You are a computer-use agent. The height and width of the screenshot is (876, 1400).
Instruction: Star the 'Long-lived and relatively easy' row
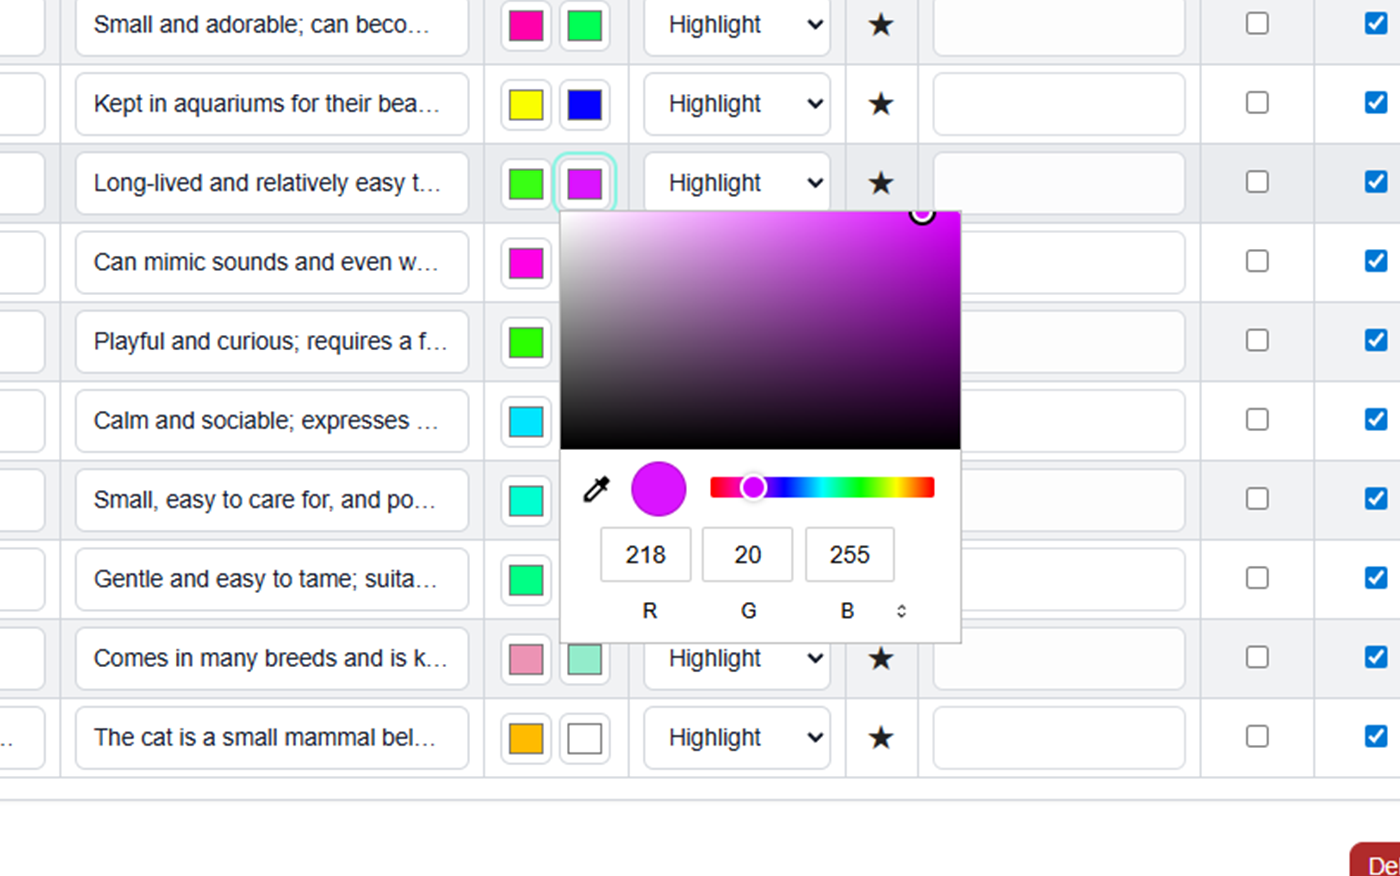881,183
